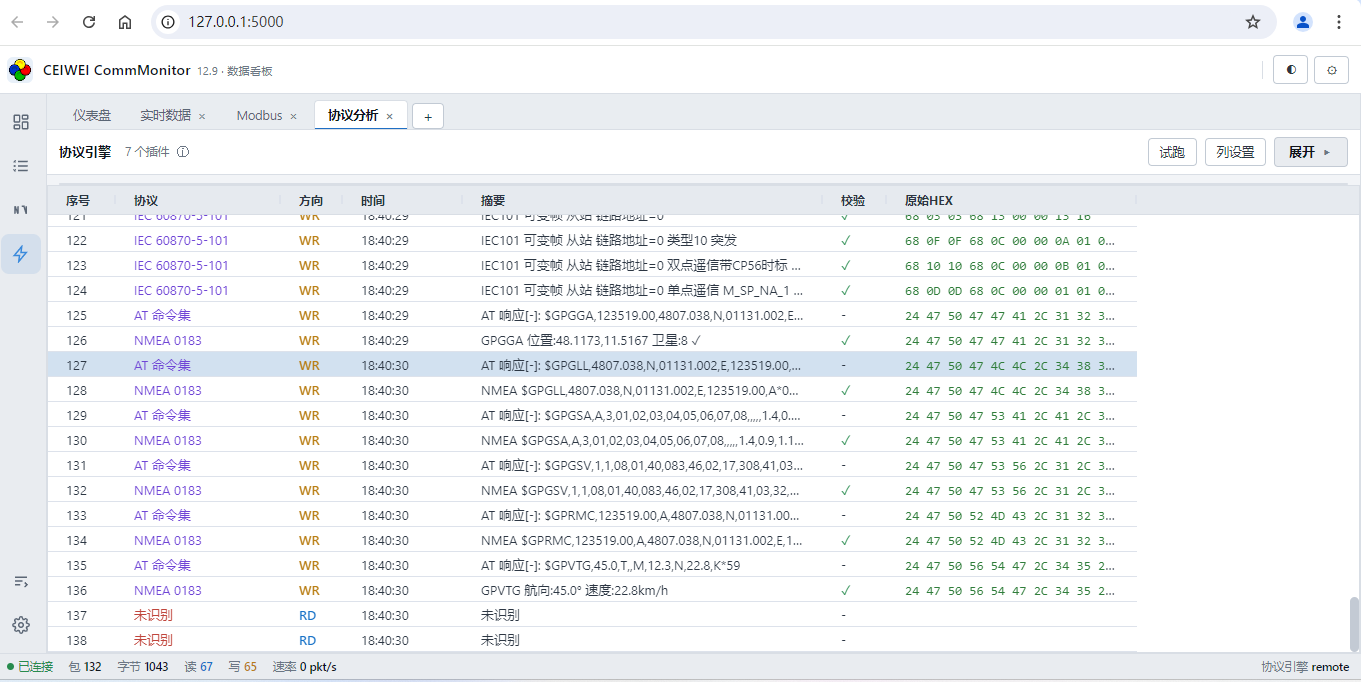Open IEC 60870-5-101 link in row 124
Viewport: 1361px width, 682px height.
(181, 290)
